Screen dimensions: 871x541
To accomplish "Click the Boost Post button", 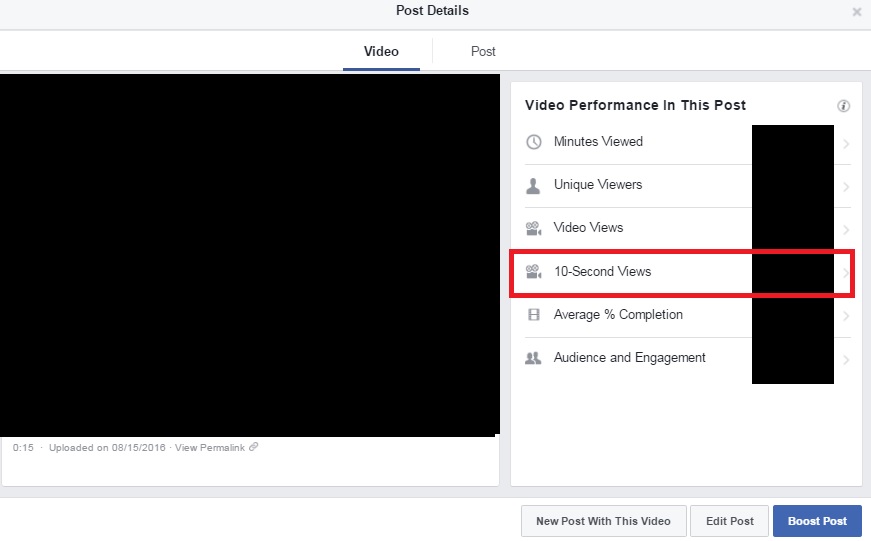I will [x=817, y=521].
